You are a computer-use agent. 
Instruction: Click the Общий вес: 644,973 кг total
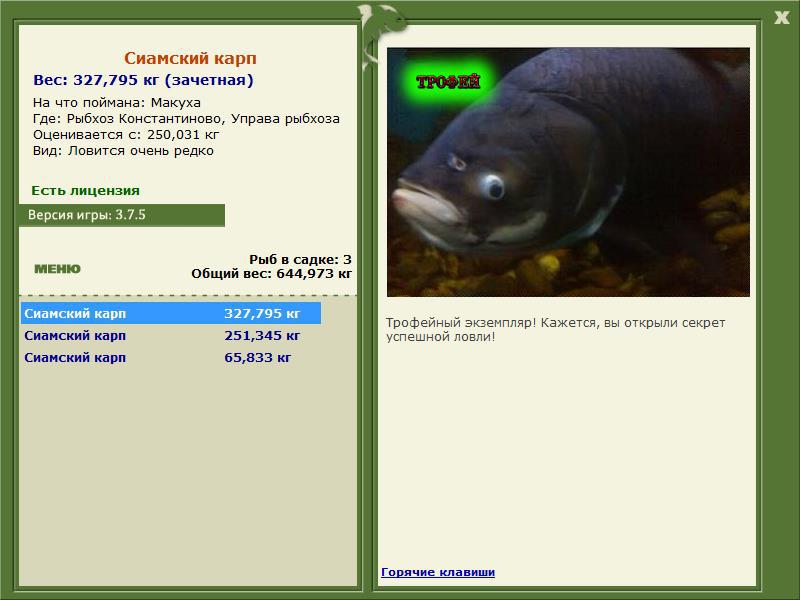271,273
